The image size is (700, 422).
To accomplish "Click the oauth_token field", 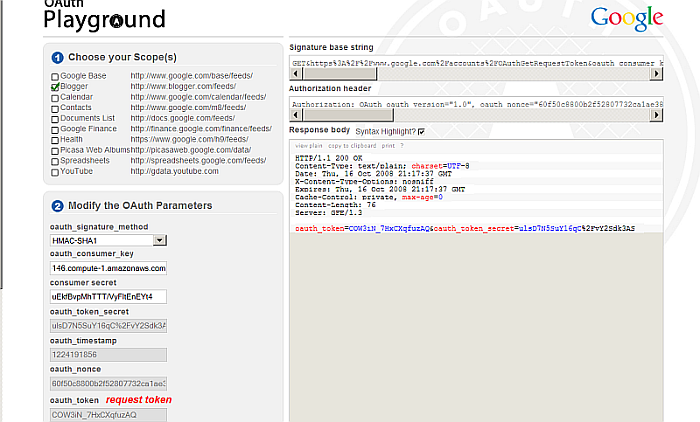I will pos(108,415).
